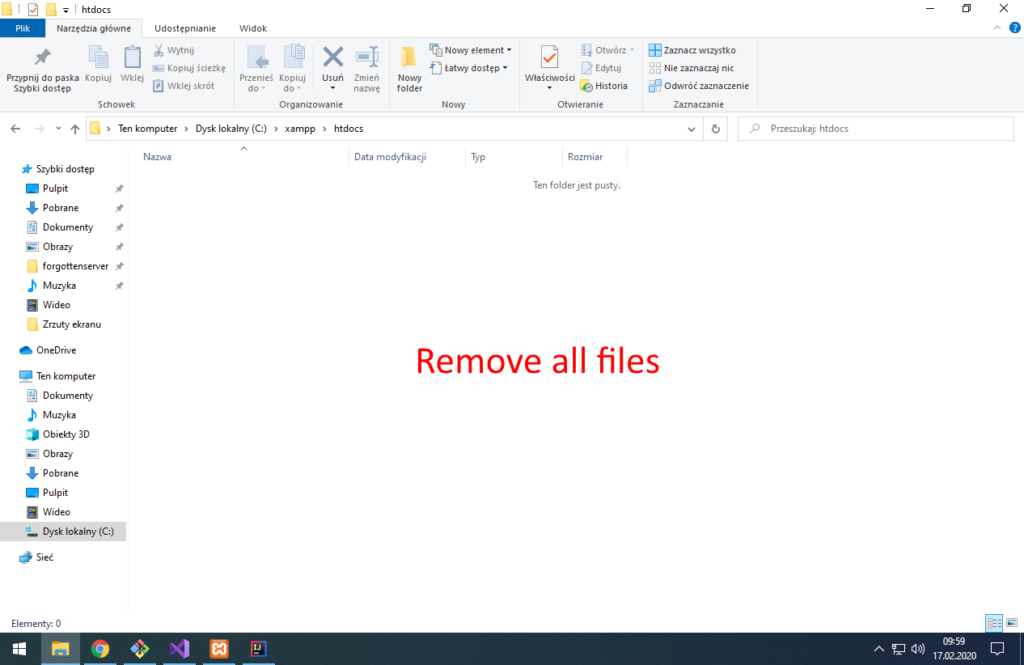Sort by Rozmiar column header

coord(594,157)
